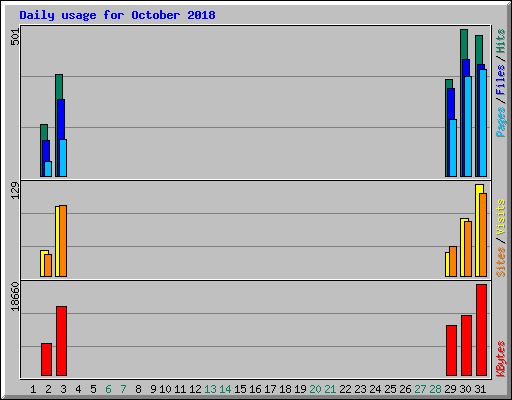The image size is (512, 400).
Task: Click the orange sites bar for day 31
Action: pyautogui.click(x=483, y=235)
